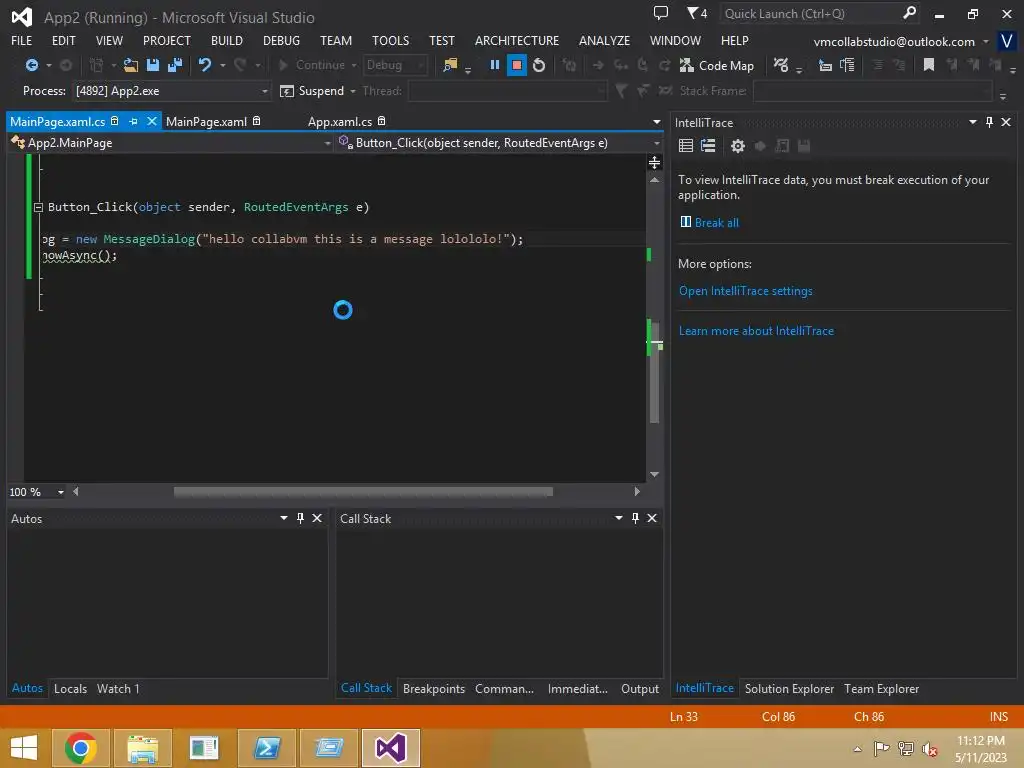Click the IntelliTrace events toolbar icon
Screen dimensions: 1024x768
click(x=780, y=65)
